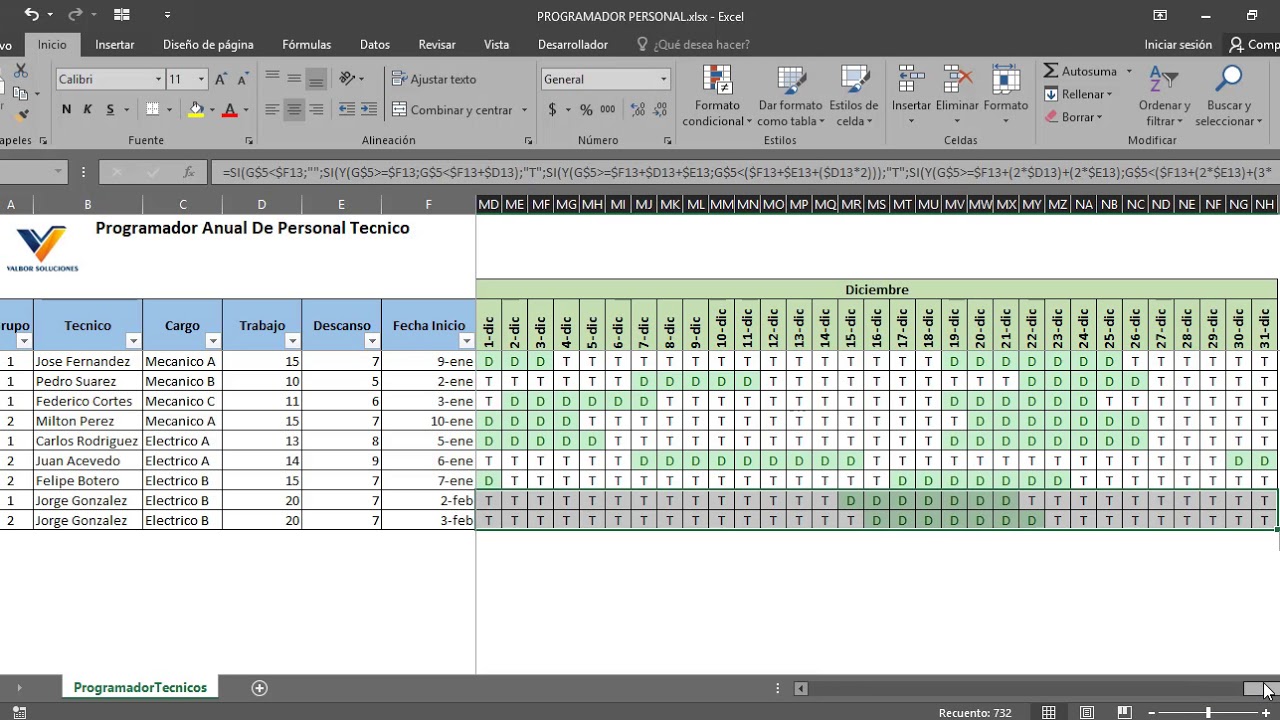Screen dimensions: 1280x720
Task: Toggle Ajustar texto wrap
Action: click(434, 79)
